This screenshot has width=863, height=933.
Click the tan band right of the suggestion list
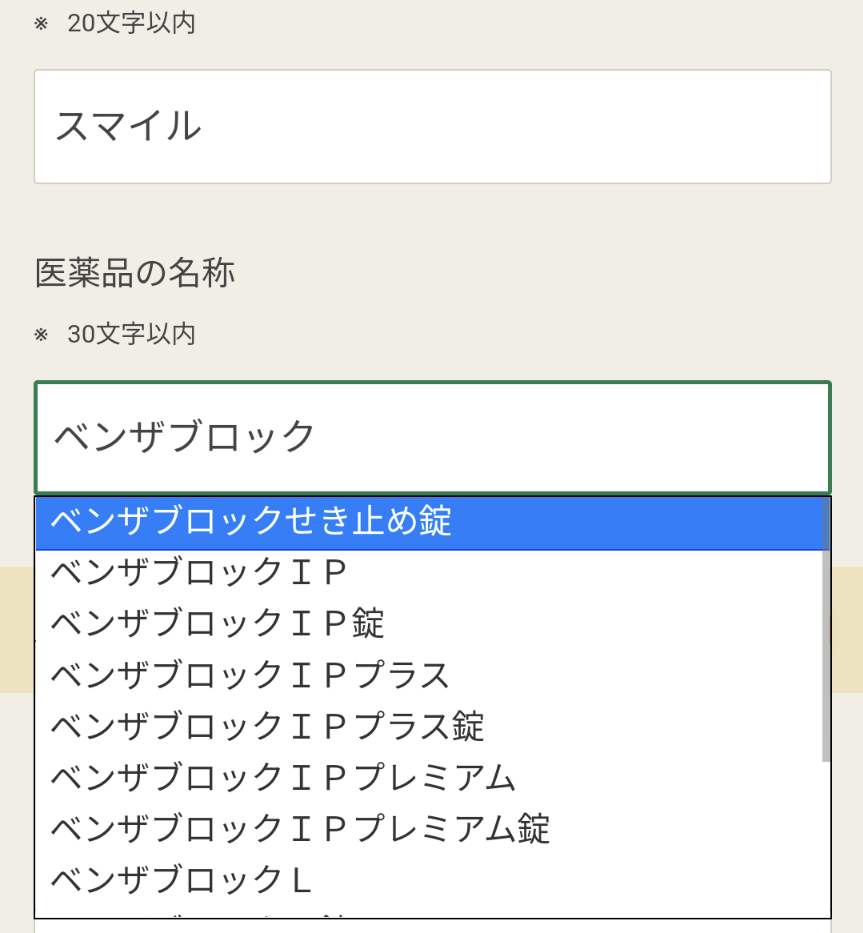tap(847, 630)
